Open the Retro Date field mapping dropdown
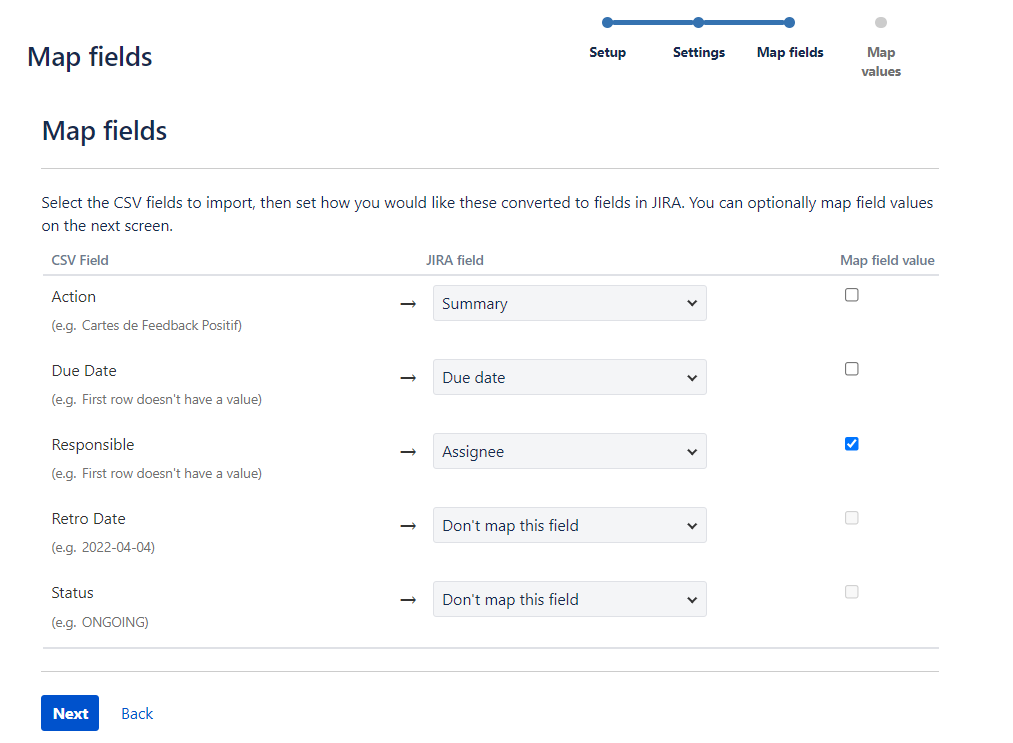The height and width of the screenshot is (743, 1013). (x=569, y=525)
